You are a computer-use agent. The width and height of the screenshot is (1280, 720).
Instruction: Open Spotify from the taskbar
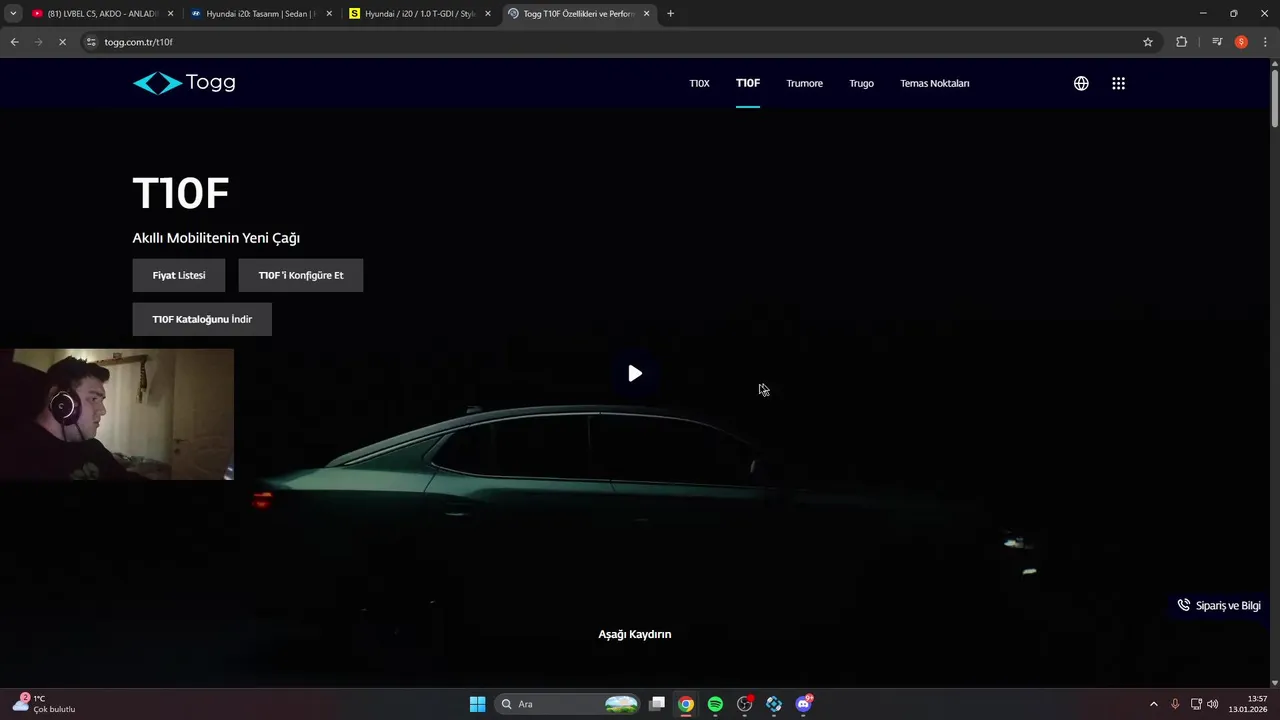coord(715,704)
